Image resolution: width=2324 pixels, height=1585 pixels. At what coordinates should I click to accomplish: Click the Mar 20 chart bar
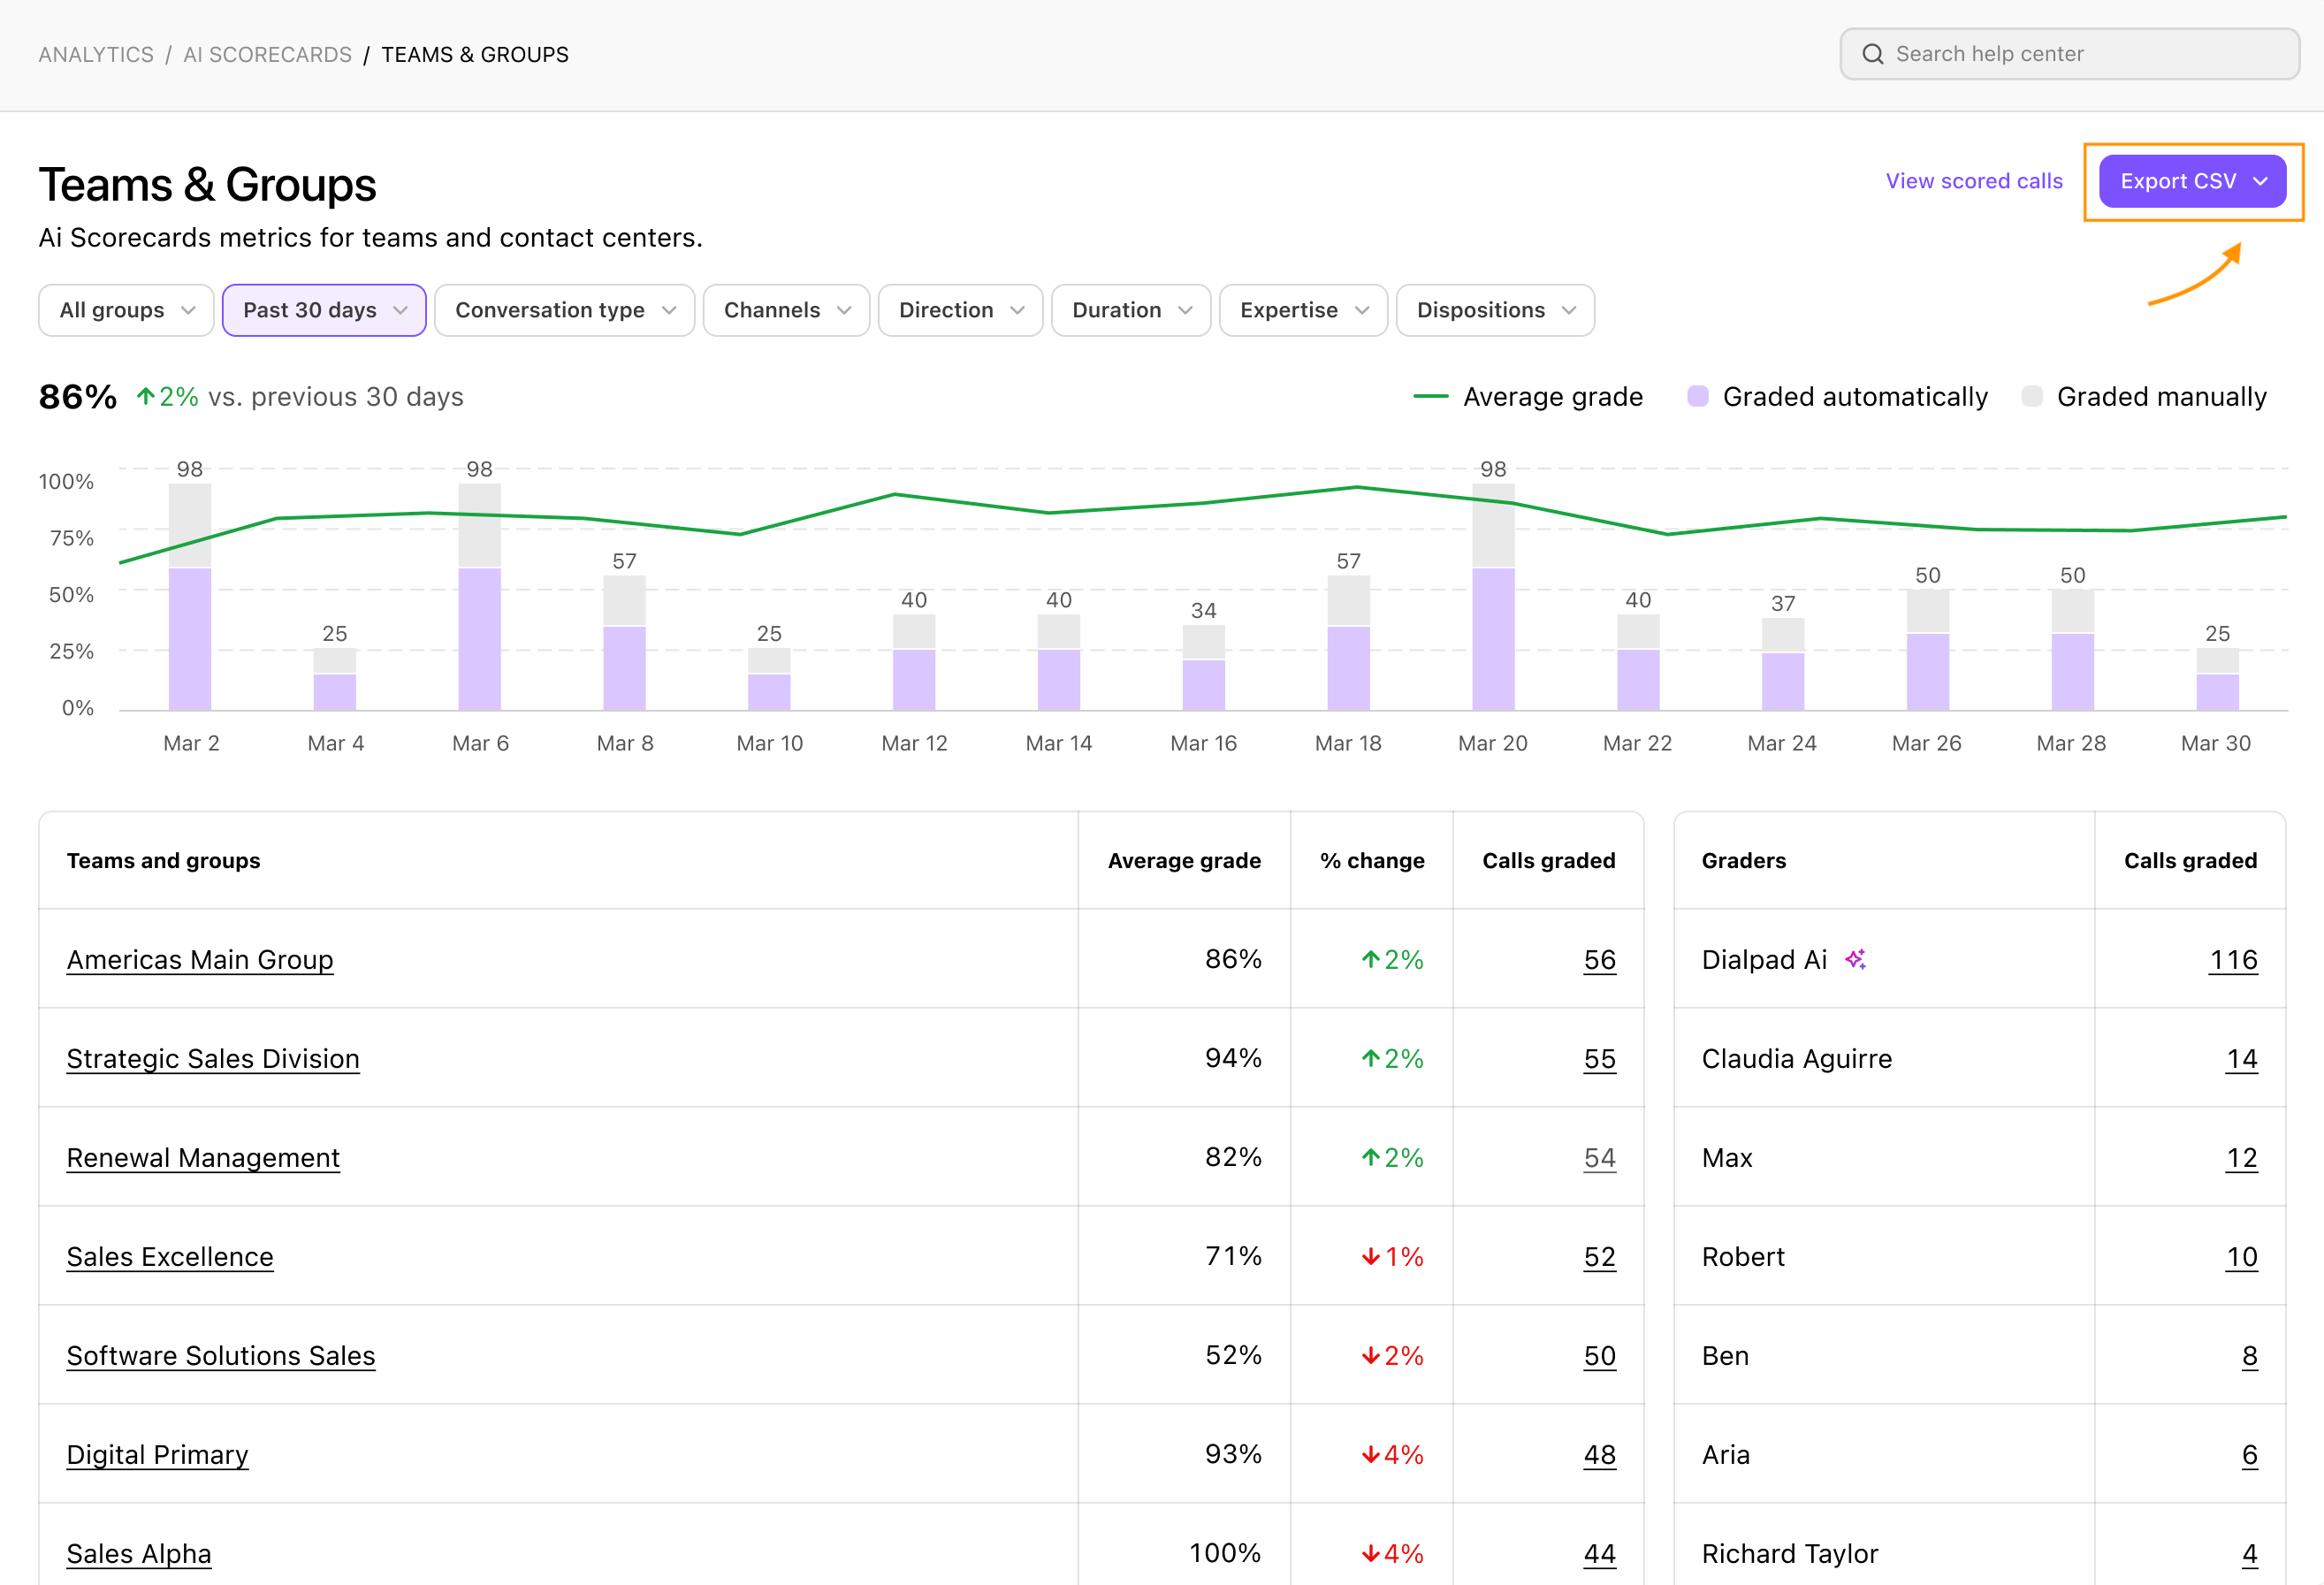pos(1493,597)
